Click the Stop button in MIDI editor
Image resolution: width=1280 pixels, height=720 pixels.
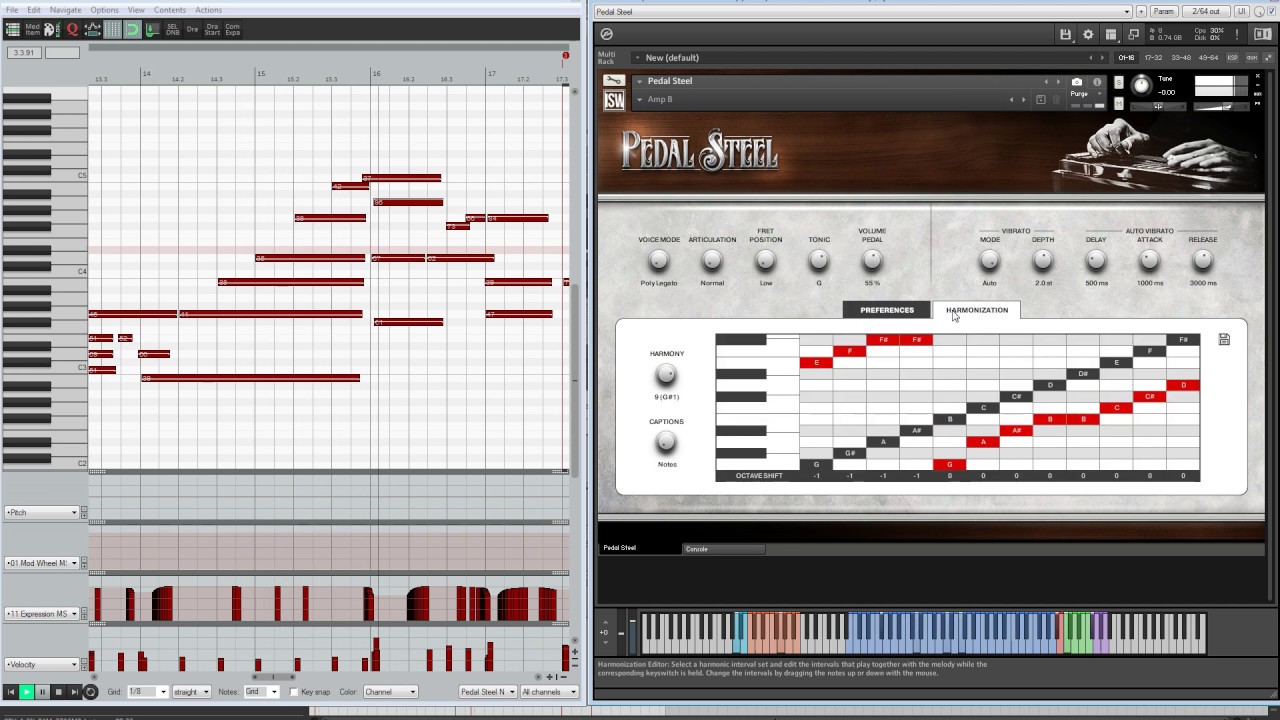[58, 692]
